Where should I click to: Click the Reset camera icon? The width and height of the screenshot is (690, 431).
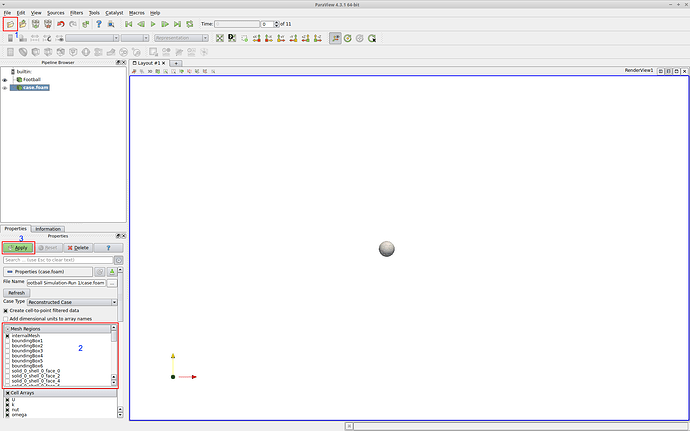[x=220, y=38]
